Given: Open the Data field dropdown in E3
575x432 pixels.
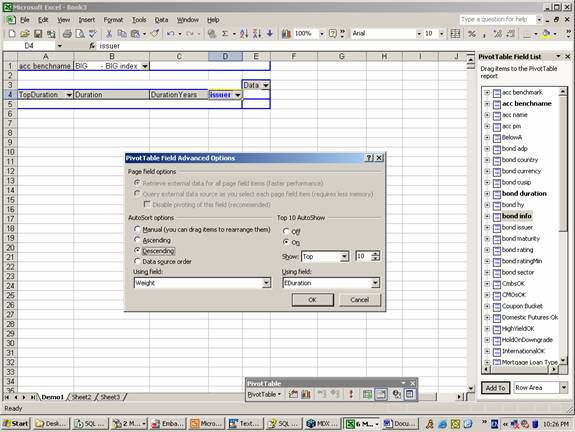Looking at the screenshot, I should point(266,85).
